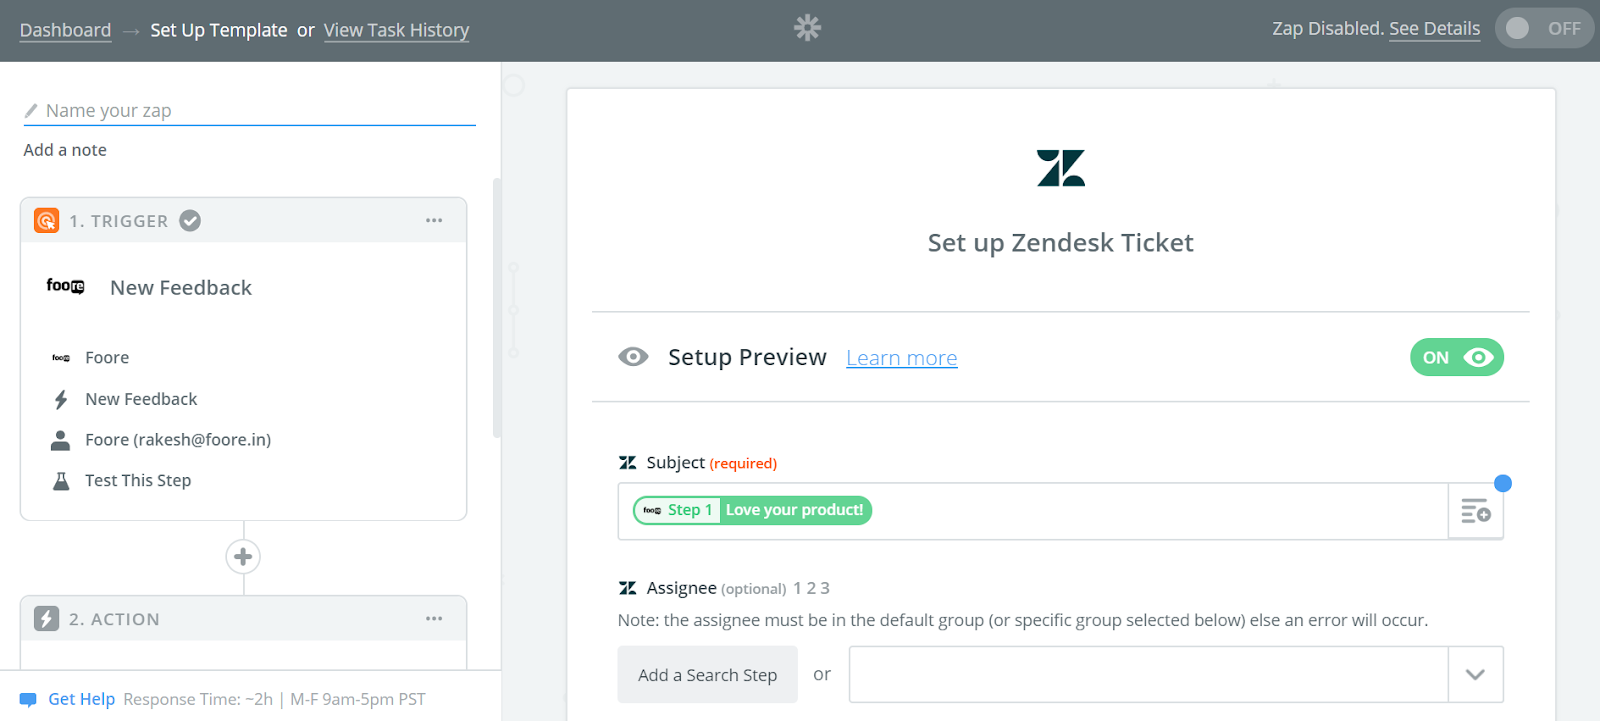The image size is (1600, 721).
Task: Toggle the zap OFF switch on
Action: point(1544,28)
